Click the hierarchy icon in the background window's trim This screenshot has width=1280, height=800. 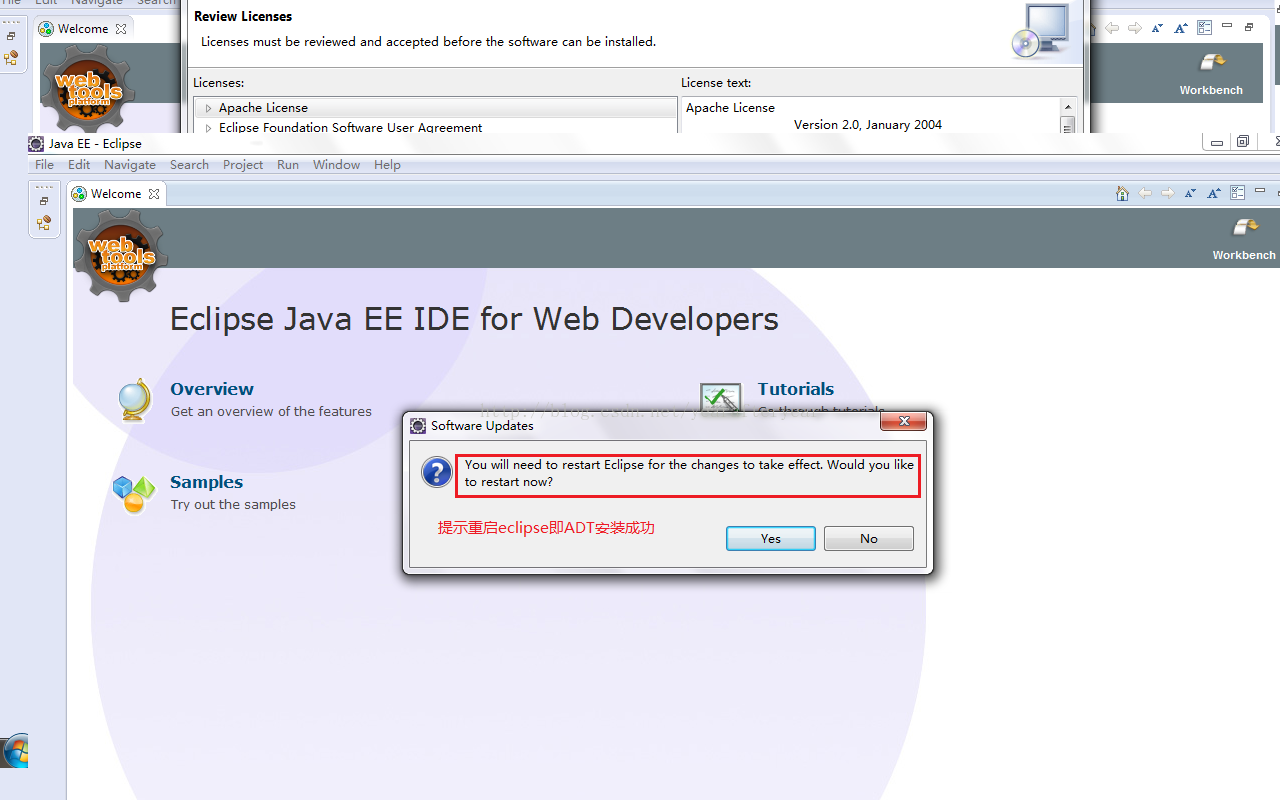11,58
